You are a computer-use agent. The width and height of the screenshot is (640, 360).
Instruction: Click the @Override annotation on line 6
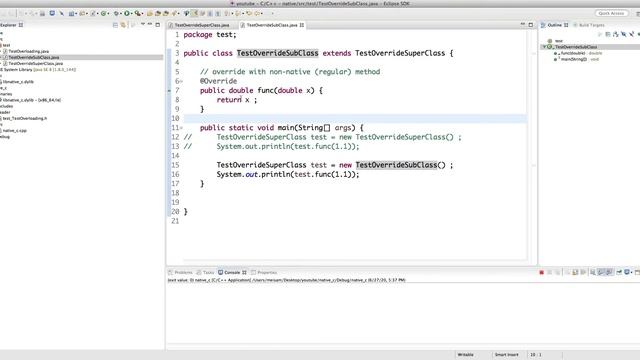click(x=218, y=81)
